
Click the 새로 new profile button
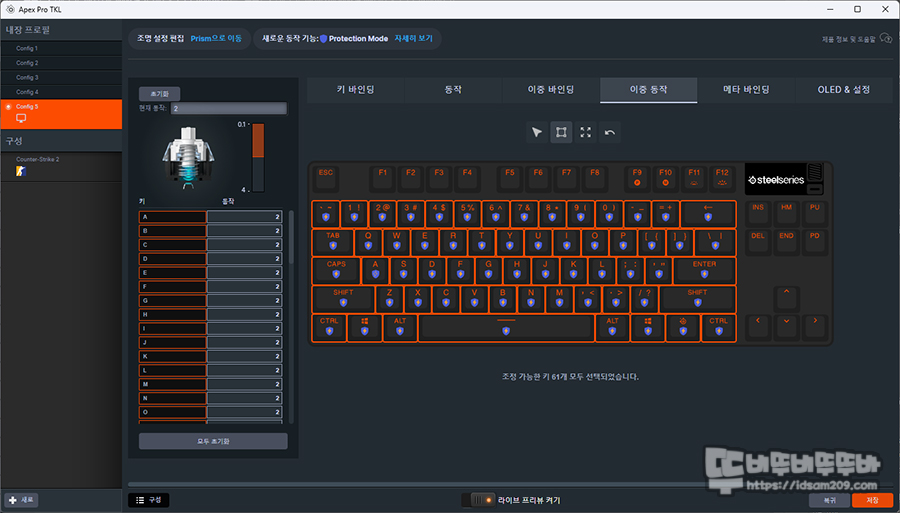21,500
